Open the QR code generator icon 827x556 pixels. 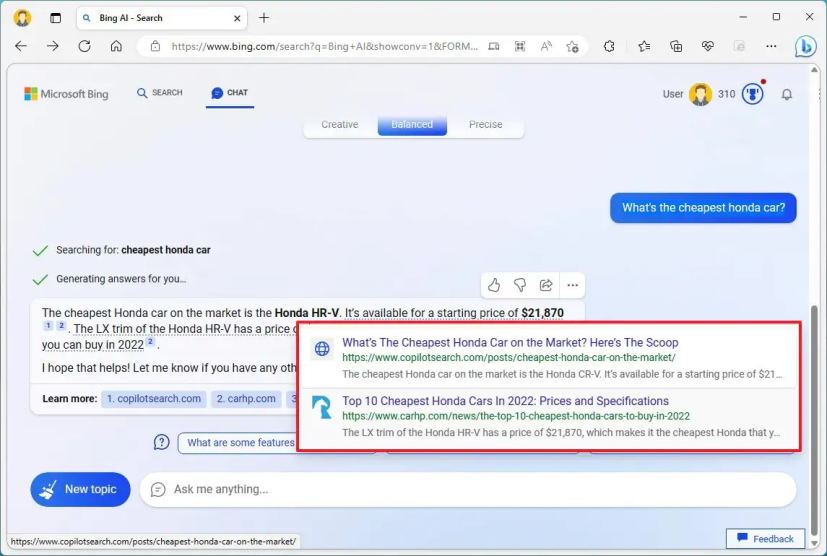[520, 46]
